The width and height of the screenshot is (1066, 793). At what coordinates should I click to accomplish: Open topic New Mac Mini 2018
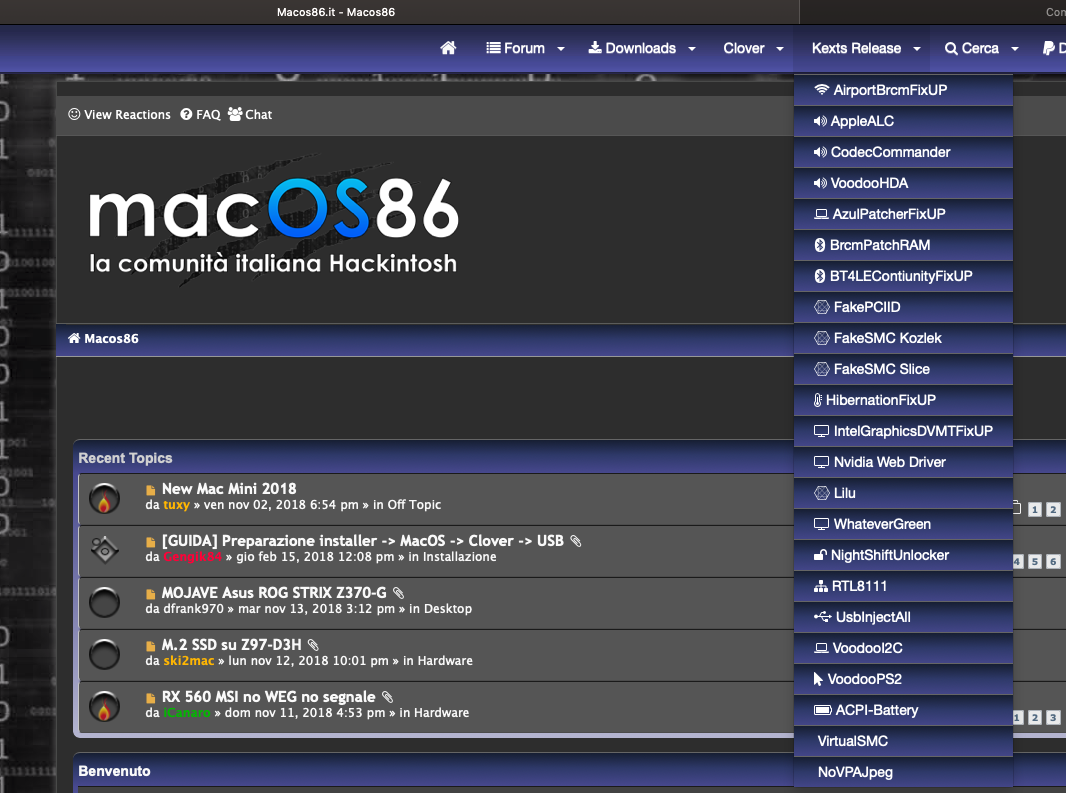pos(229,488)
